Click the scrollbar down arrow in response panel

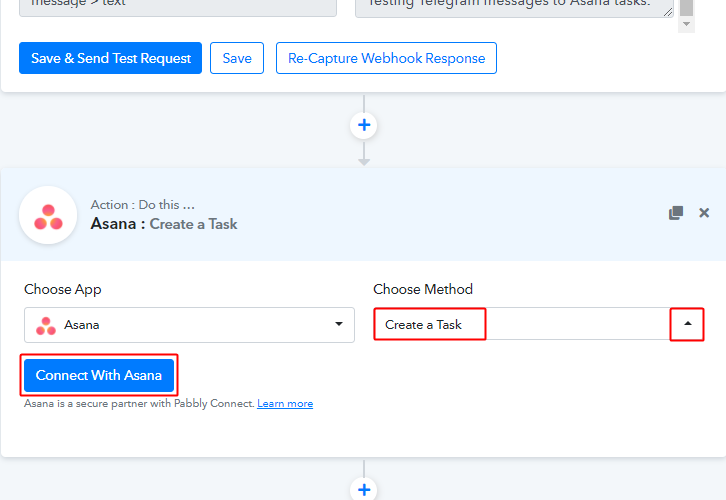point(686,25)
